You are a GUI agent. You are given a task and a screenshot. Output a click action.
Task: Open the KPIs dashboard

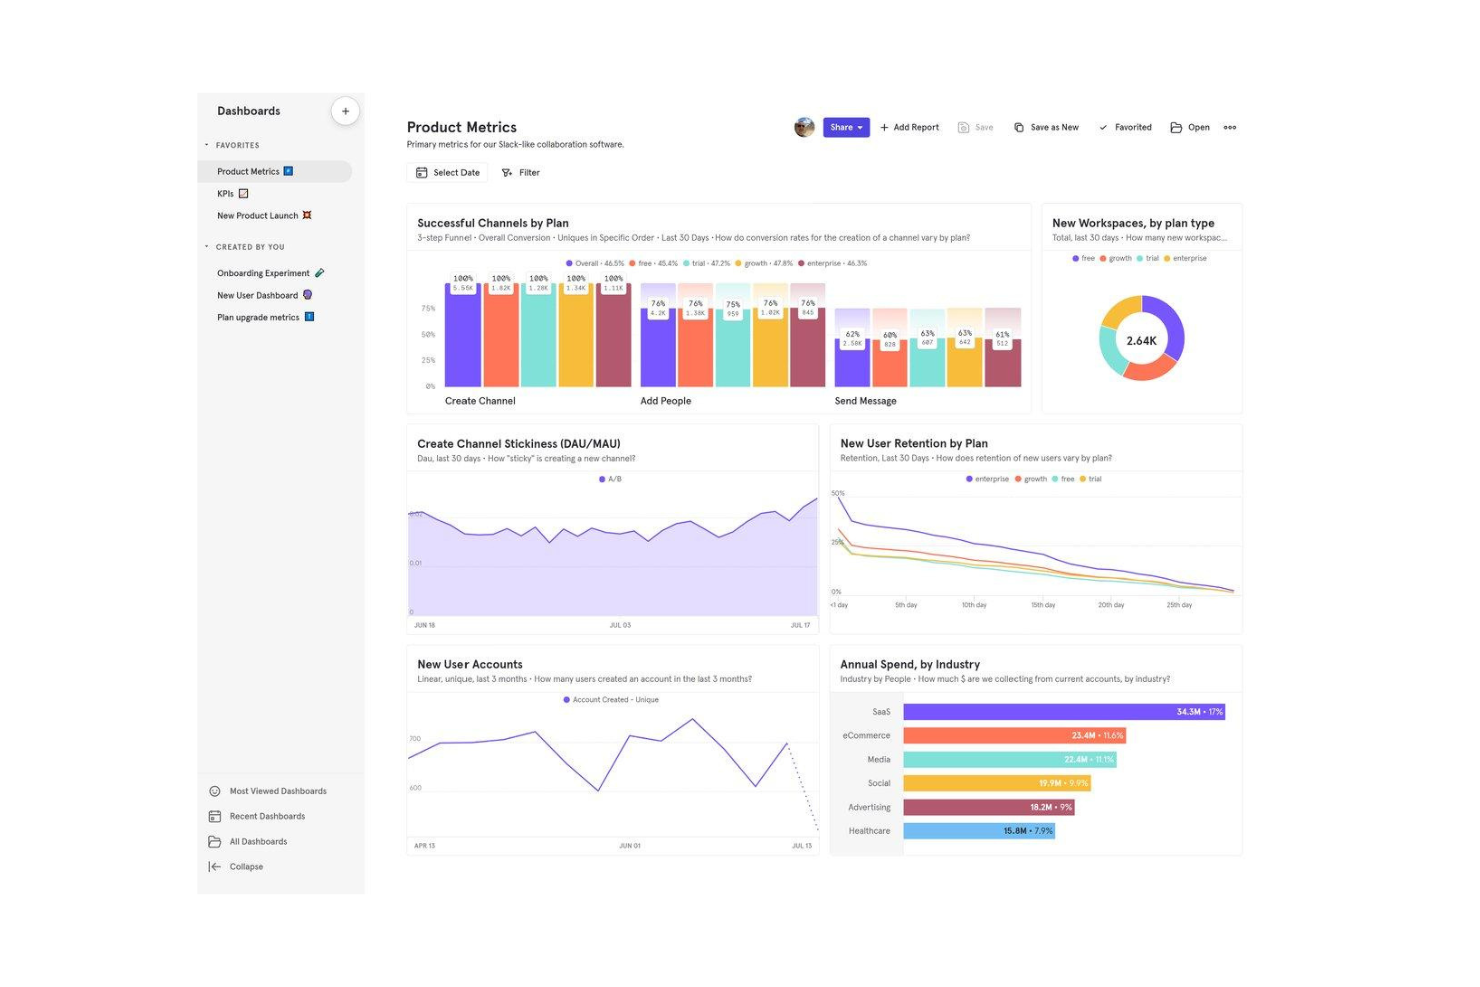(x=232, y=194)
